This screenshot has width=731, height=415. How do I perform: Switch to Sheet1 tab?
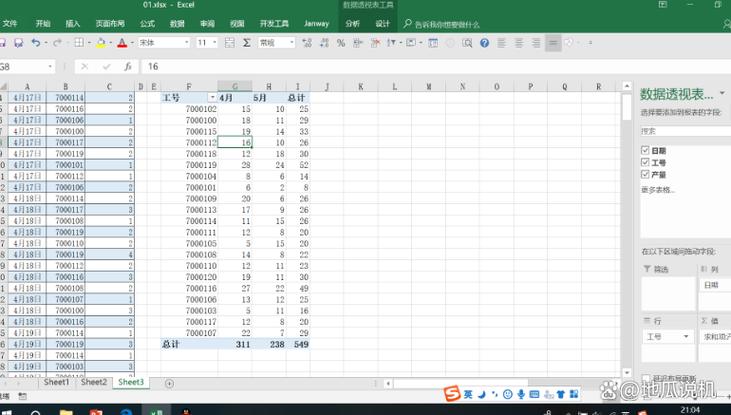click(x=56, y=382)
